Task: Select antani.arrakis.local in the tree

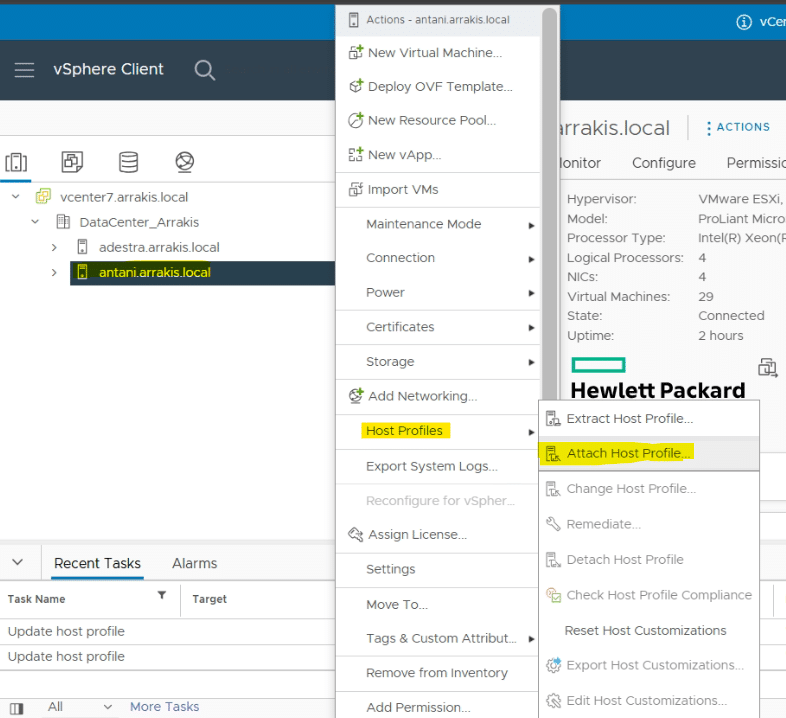Action: [154, 272]
